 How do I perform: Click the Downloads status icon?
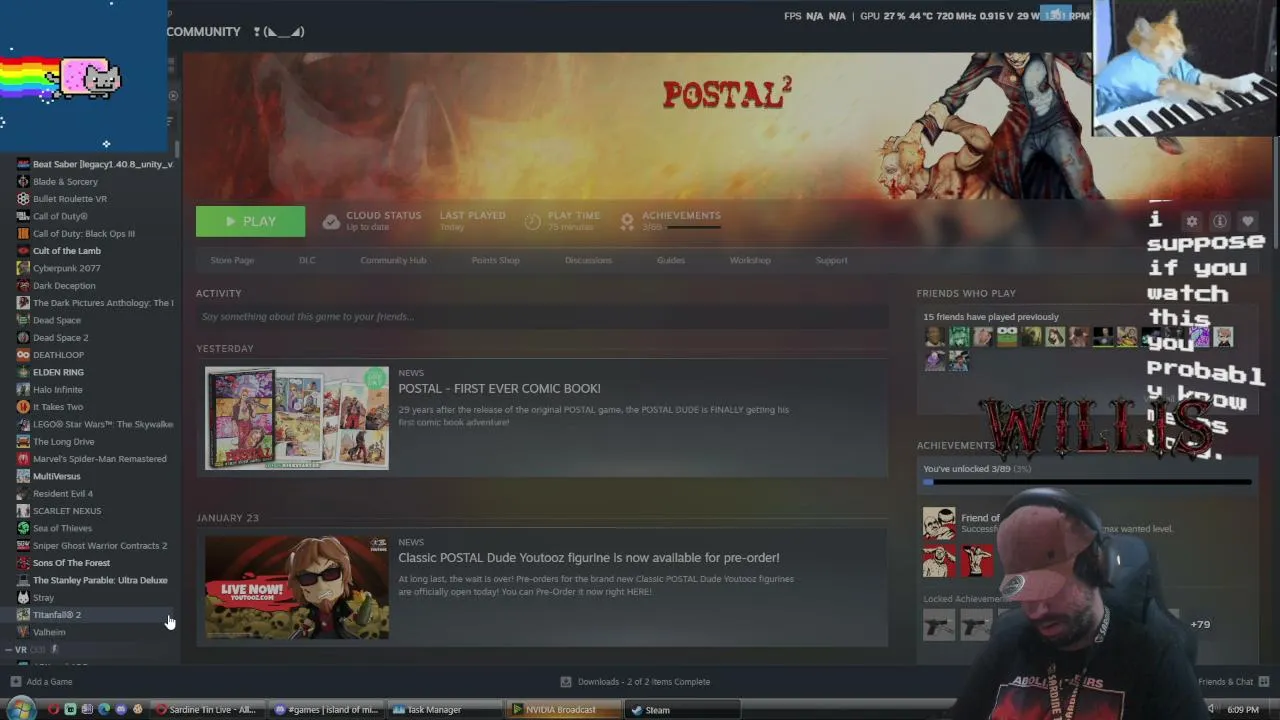[x=566, y=682]
